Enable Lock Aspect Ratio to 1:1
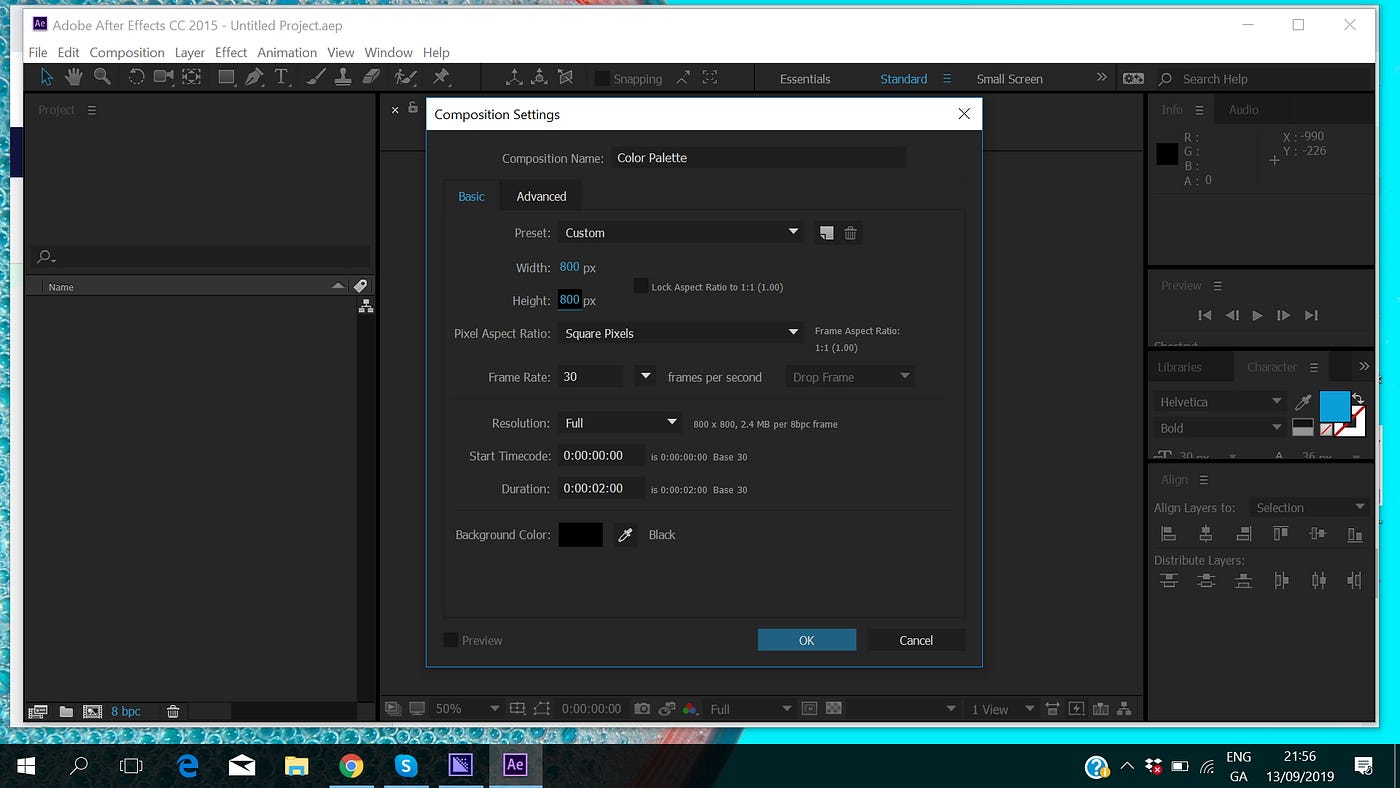 [639, 285]
